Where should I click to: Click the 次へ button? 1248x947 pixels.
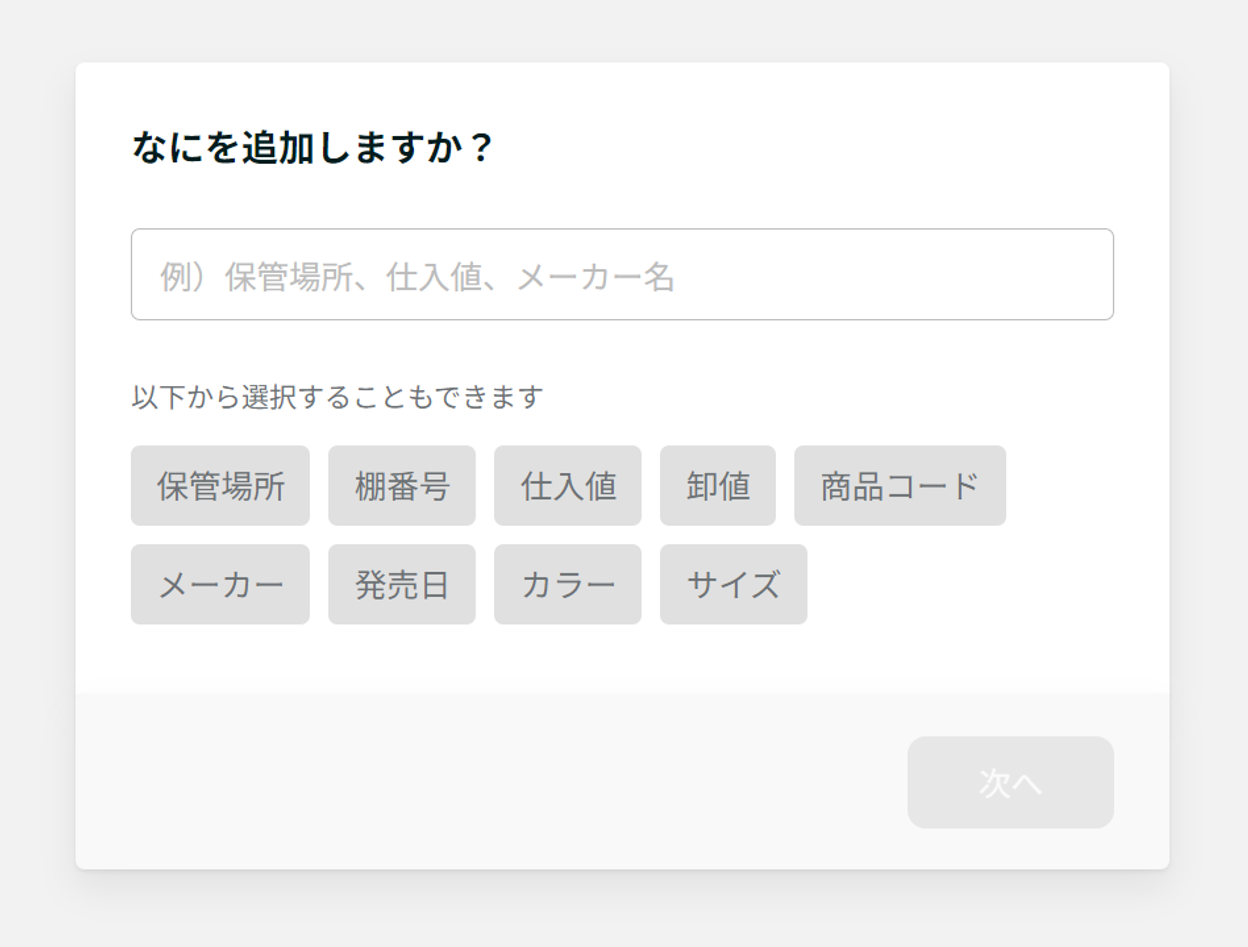coord(1011,783)
